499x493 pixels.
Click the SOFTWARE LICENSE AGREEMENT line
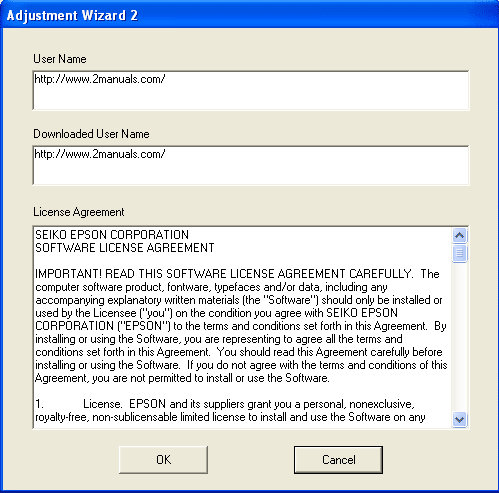point(125,248)
